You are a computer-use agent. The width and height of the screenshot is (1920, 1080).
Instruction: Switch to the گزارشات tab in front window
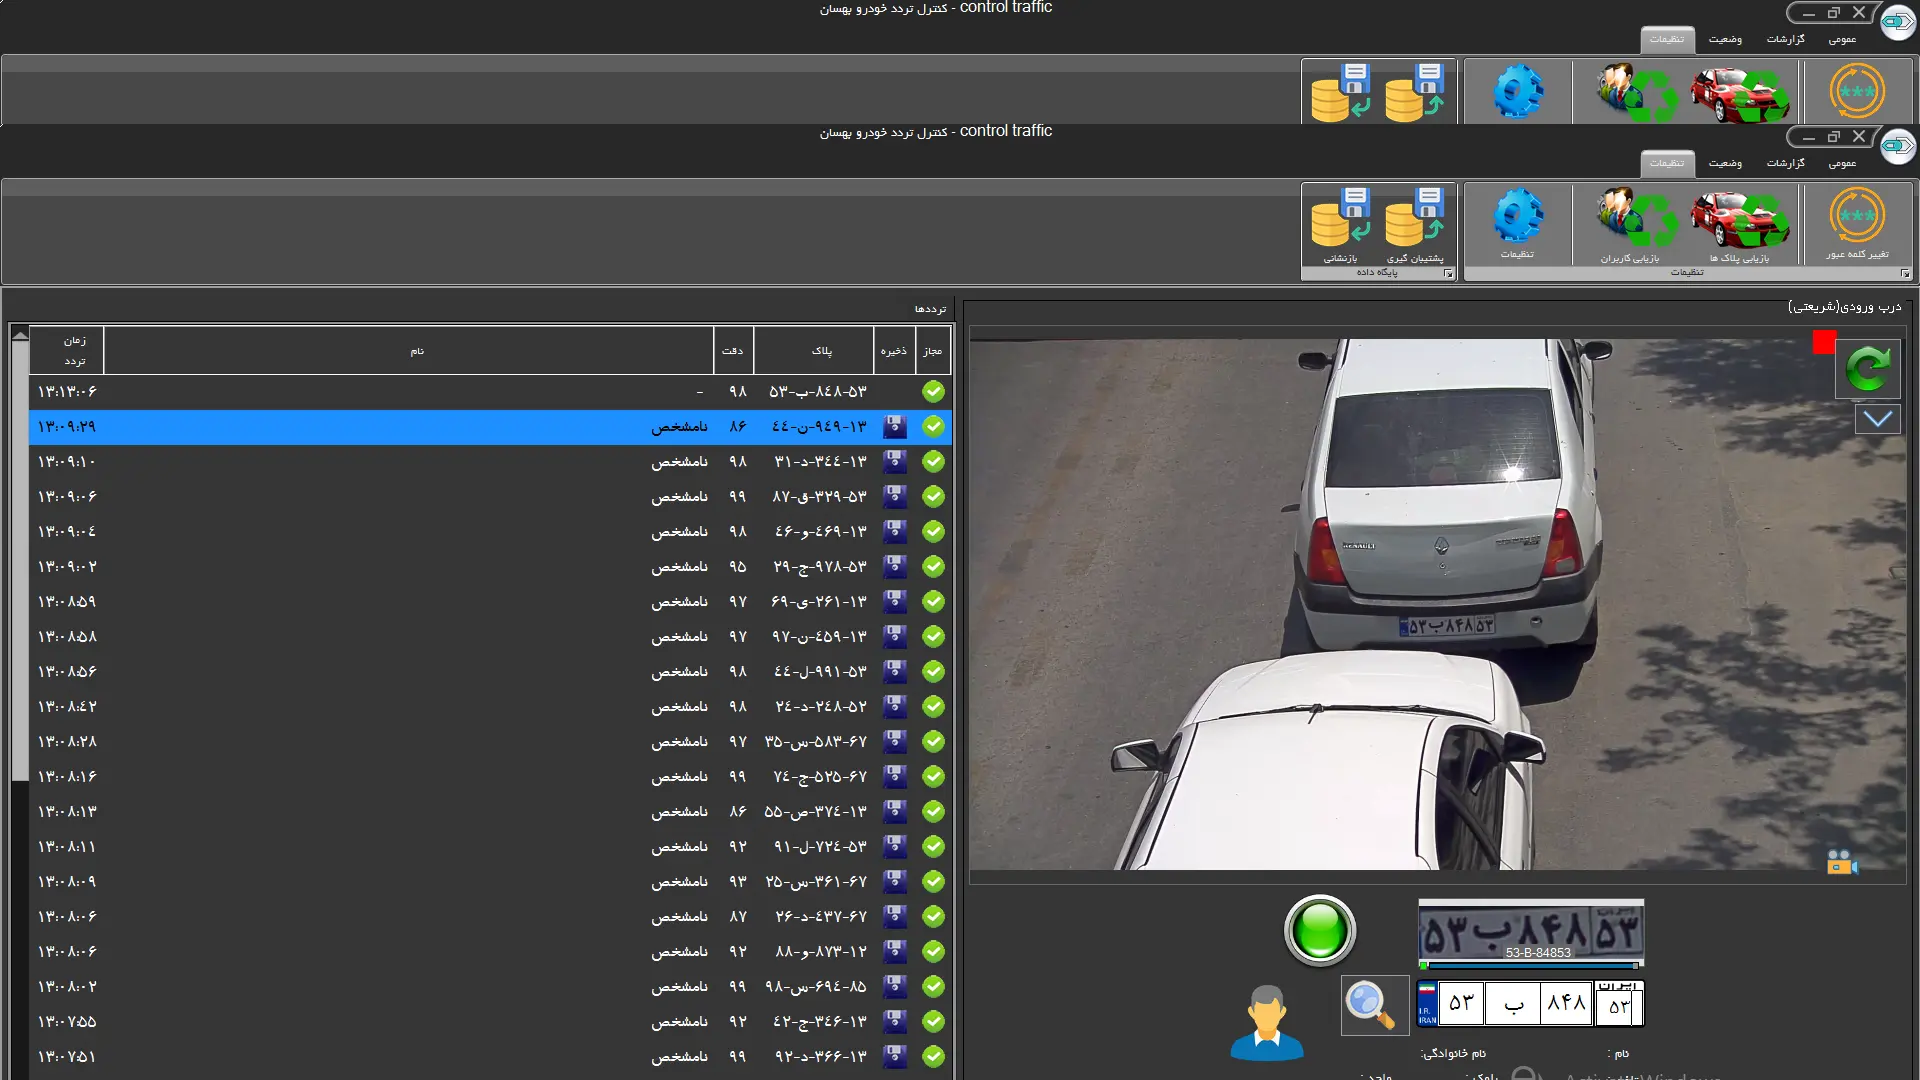pos(1785,163)
